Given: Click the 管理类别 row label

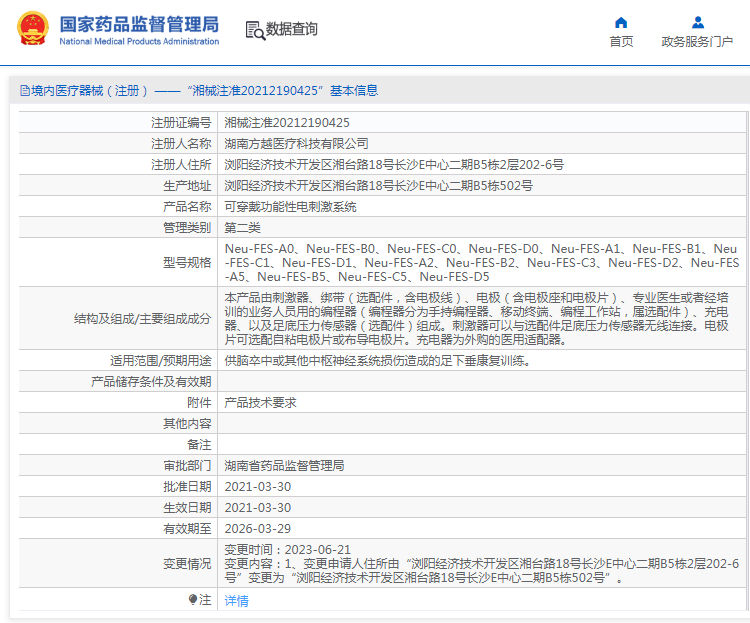Looking at the screenshot, I should [x=187, y=228].
